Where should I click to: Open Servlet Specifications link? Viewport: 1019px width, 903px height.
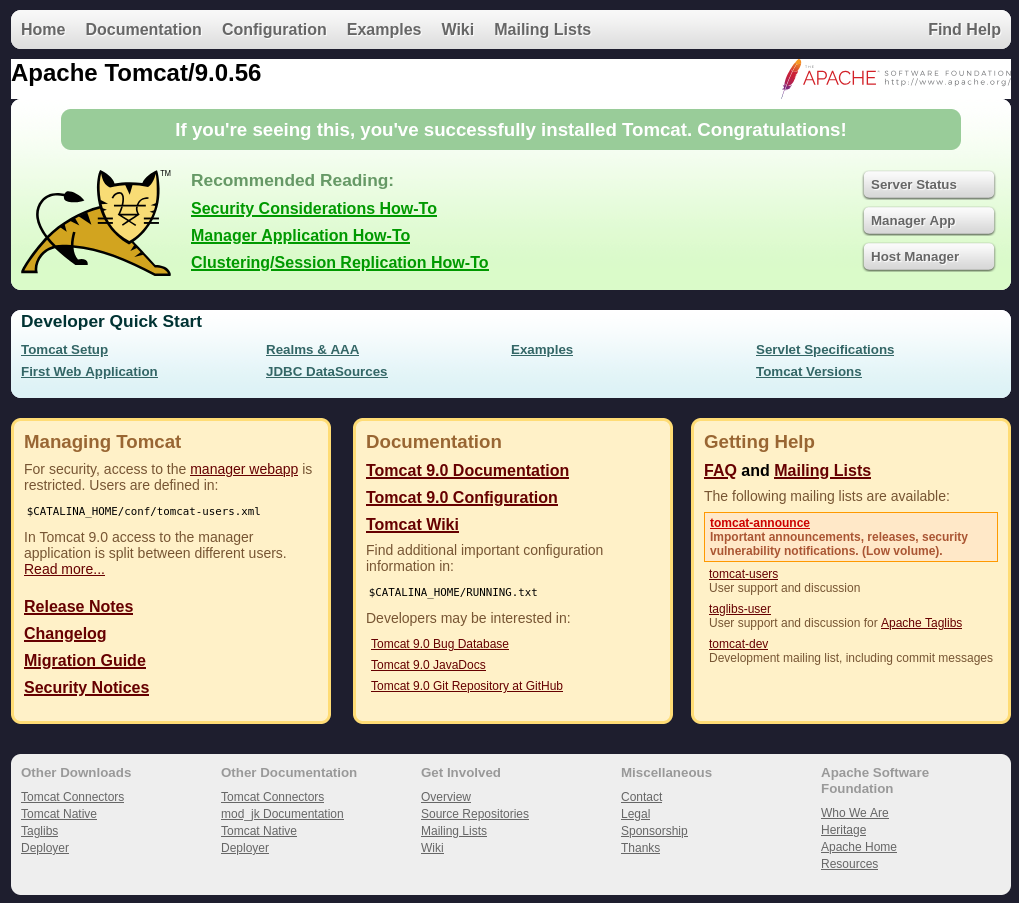825,350
